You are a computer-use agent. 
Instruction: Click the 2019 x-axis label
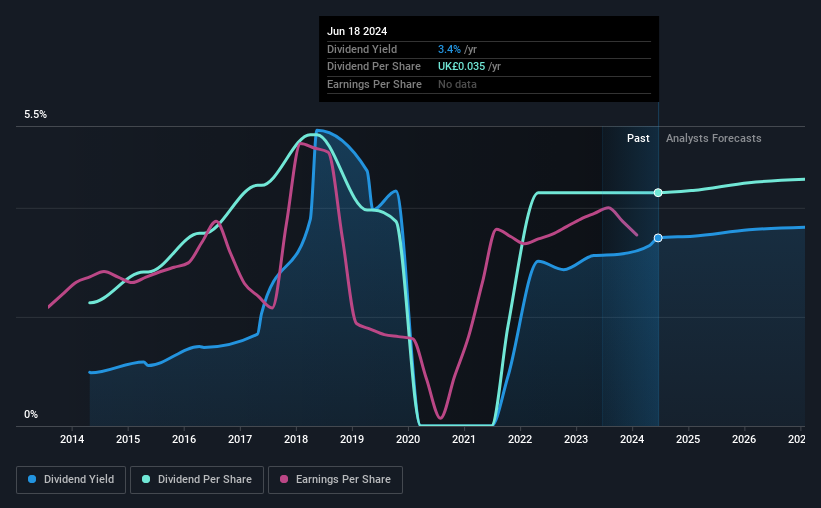click(352, 439)
